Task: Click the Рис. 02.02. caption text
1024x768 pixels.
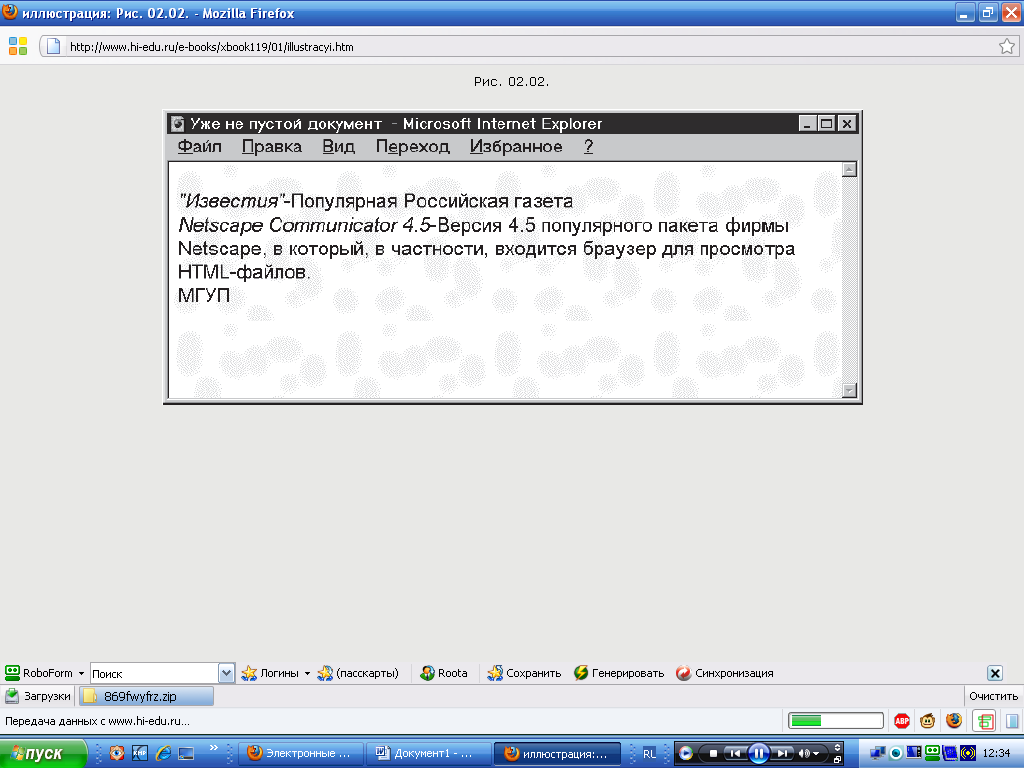Action: click(x=511, y=82)
